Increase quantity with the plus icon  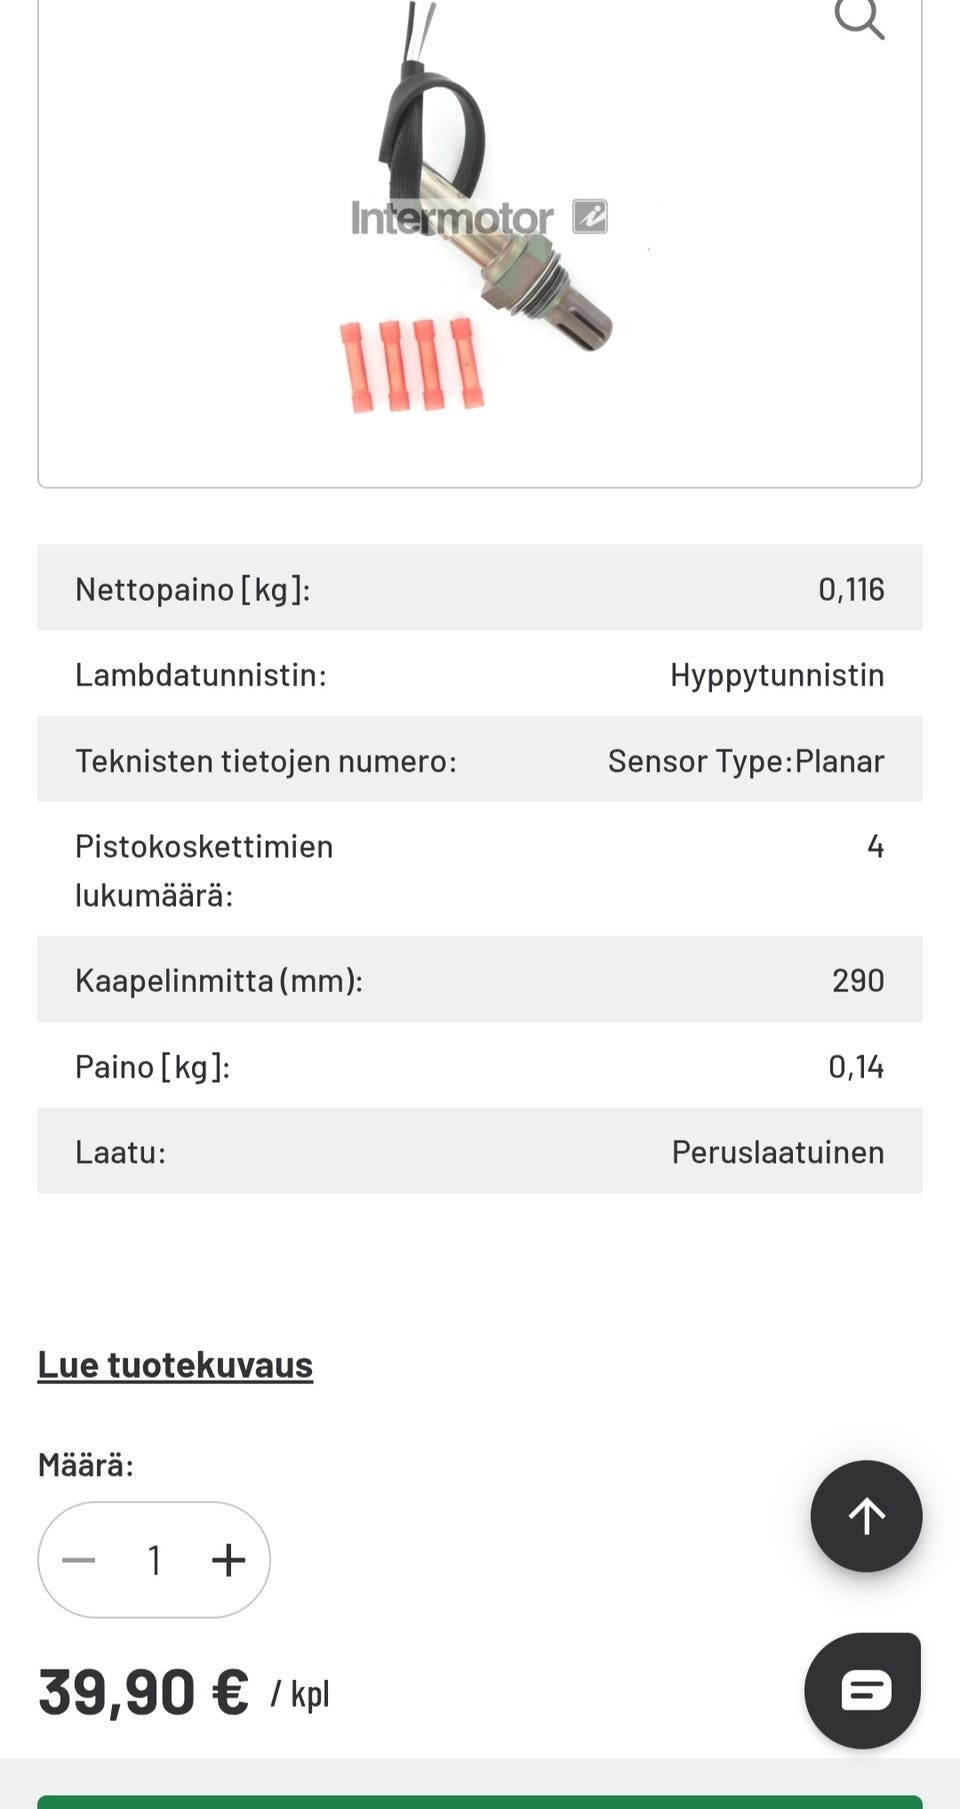229,1560
